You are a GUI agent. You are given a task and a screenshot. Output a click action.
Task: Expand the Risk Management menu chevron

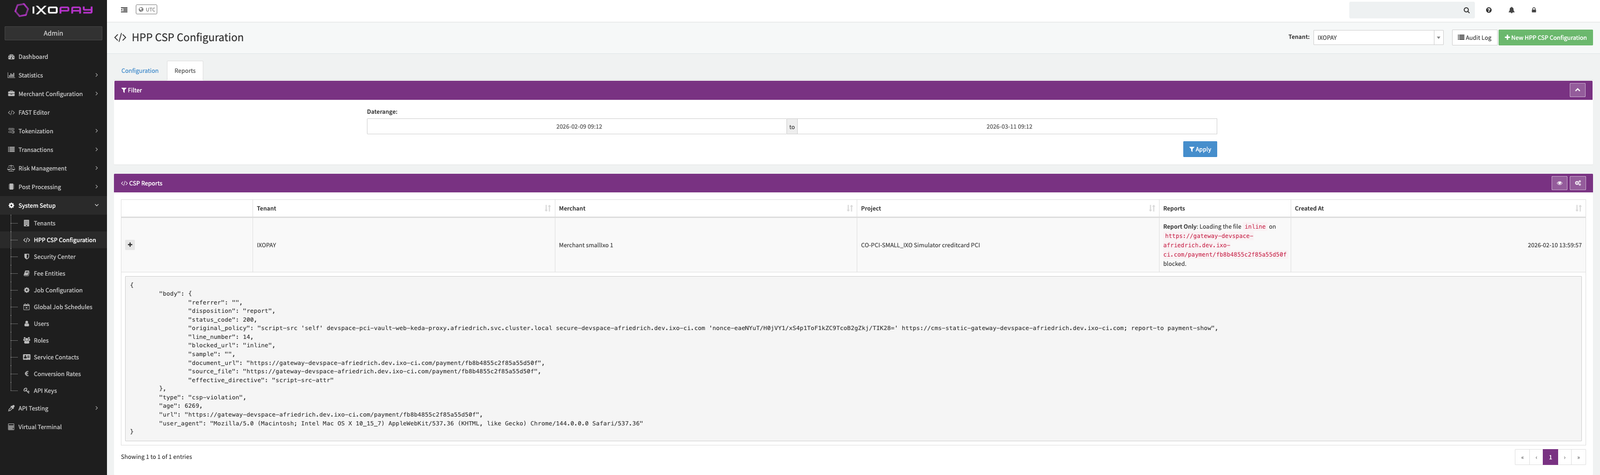click(97, 168)
